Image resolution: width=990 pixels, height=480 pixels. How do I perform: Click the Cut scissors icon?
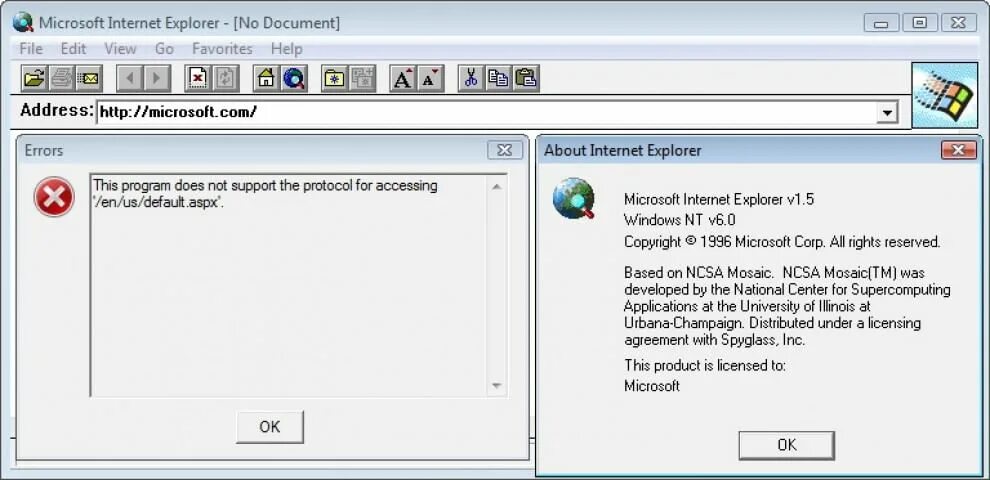[471, 78]
